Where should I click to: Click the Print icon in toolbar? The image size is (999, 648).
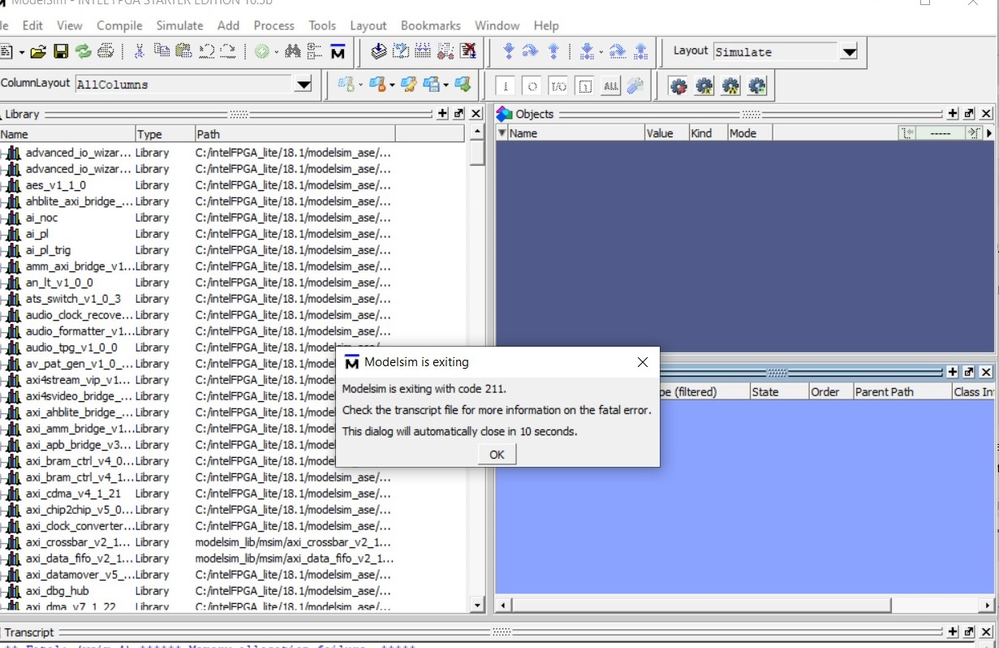coord(106,52)
